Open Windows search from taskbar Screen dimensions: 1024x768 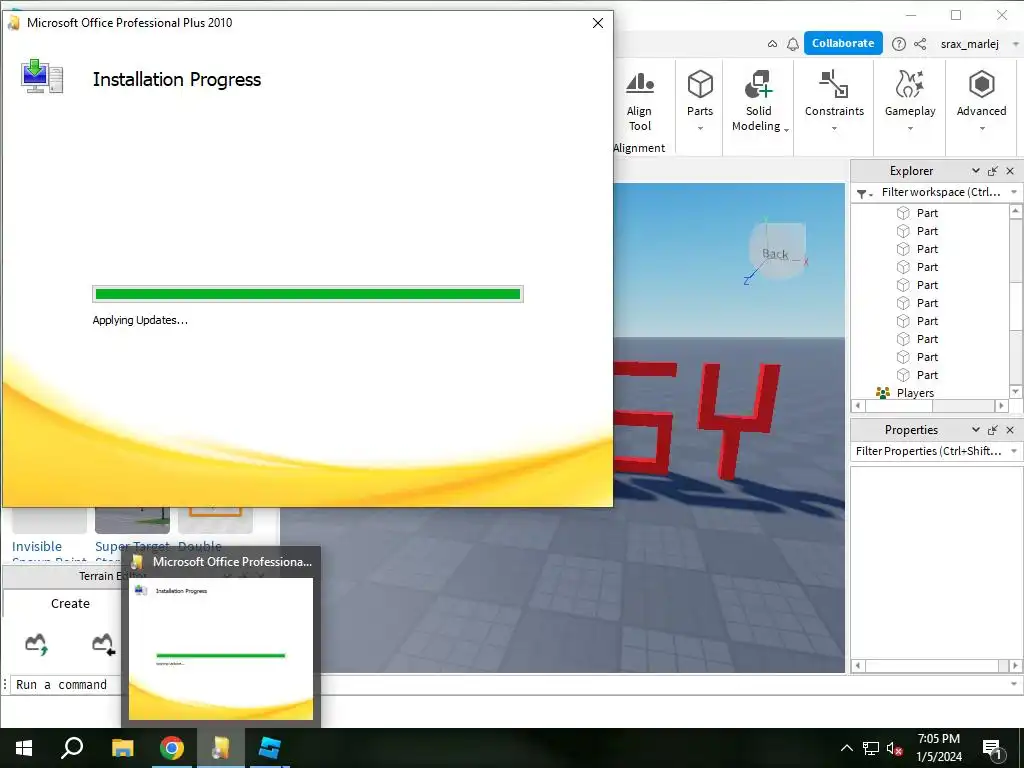pyautogui.click(x=72, y=748)
